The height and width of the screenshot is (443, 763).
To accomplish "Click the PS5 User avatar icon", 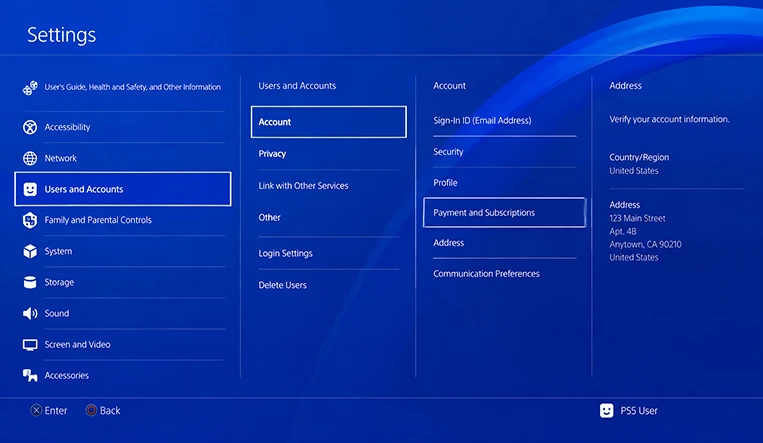I will pyautogui.click(x=606, y=411).
